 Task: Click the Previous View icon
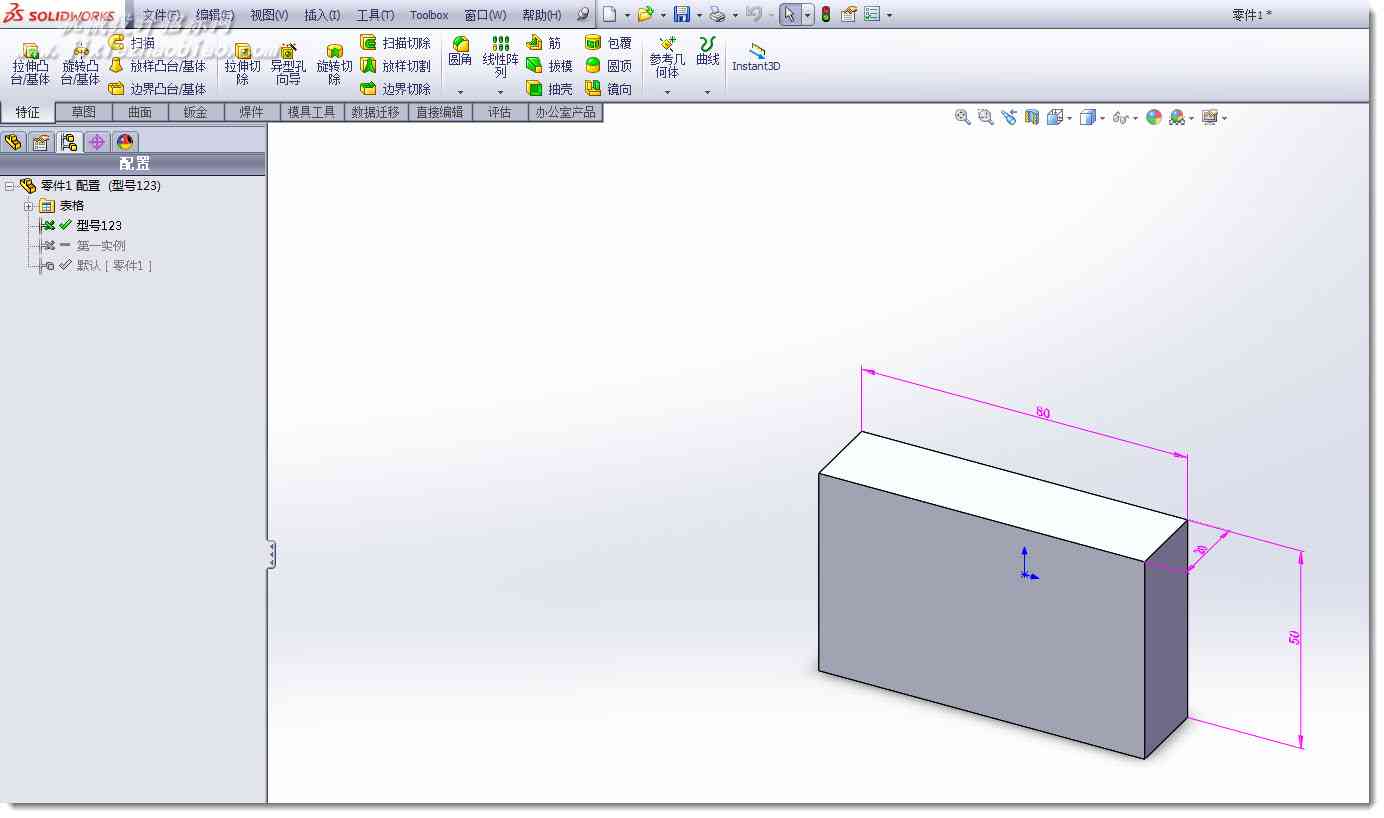click(x=1009, y=117)
